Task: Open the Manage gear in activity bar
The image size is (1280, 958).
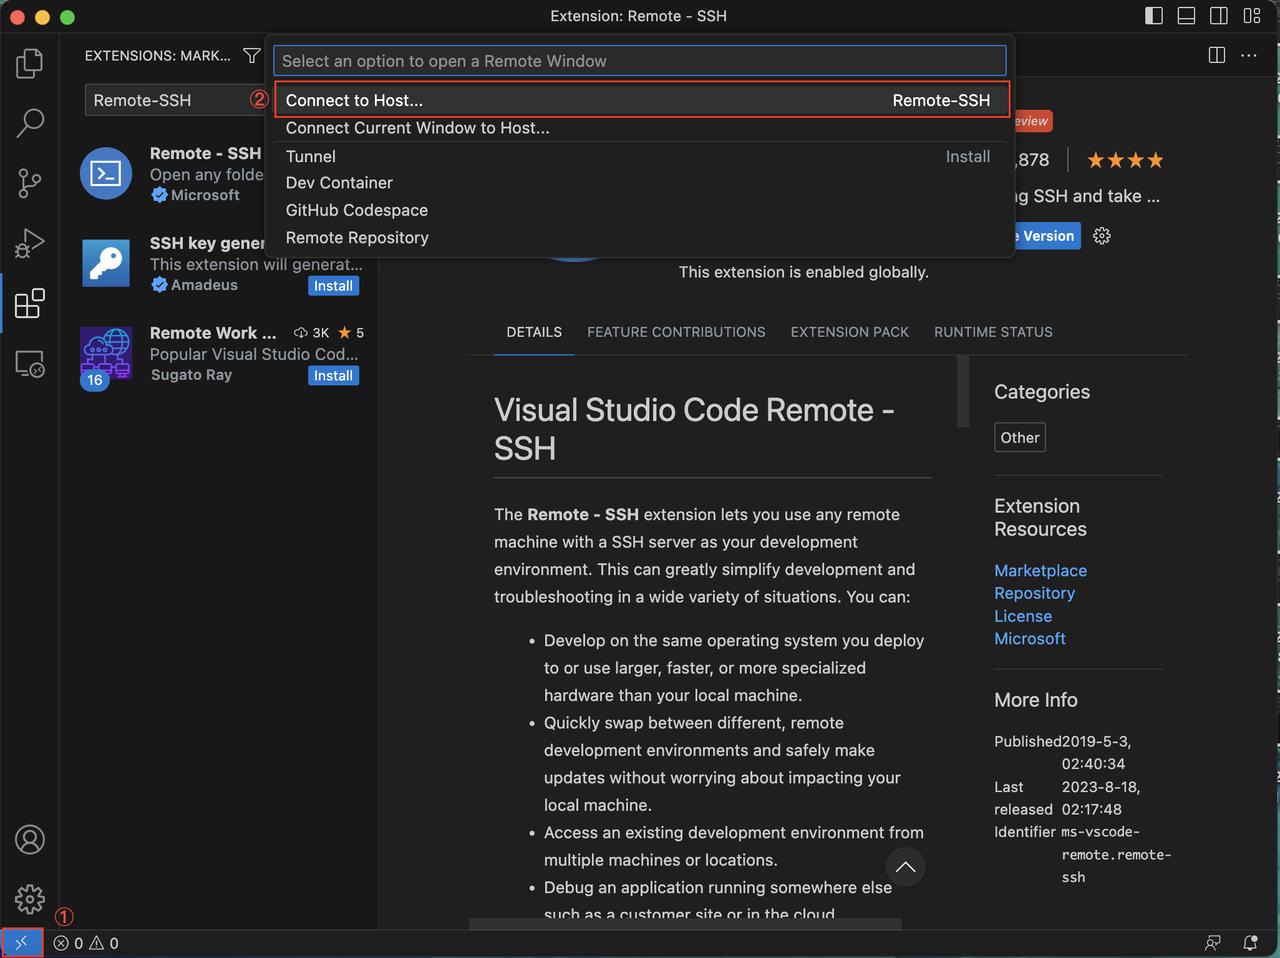Action: (30, 898)
